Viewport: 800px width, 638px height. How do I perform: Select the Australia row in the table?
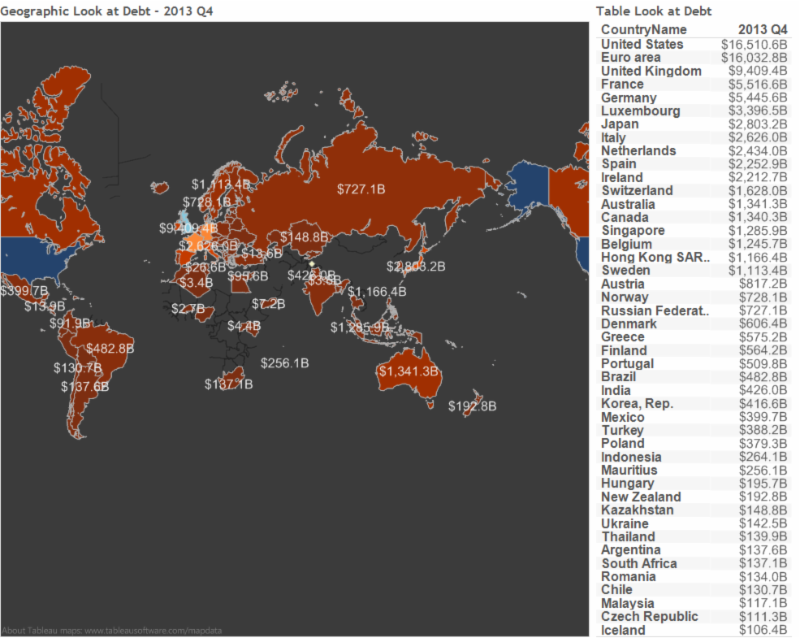click(x=694, y=204)
